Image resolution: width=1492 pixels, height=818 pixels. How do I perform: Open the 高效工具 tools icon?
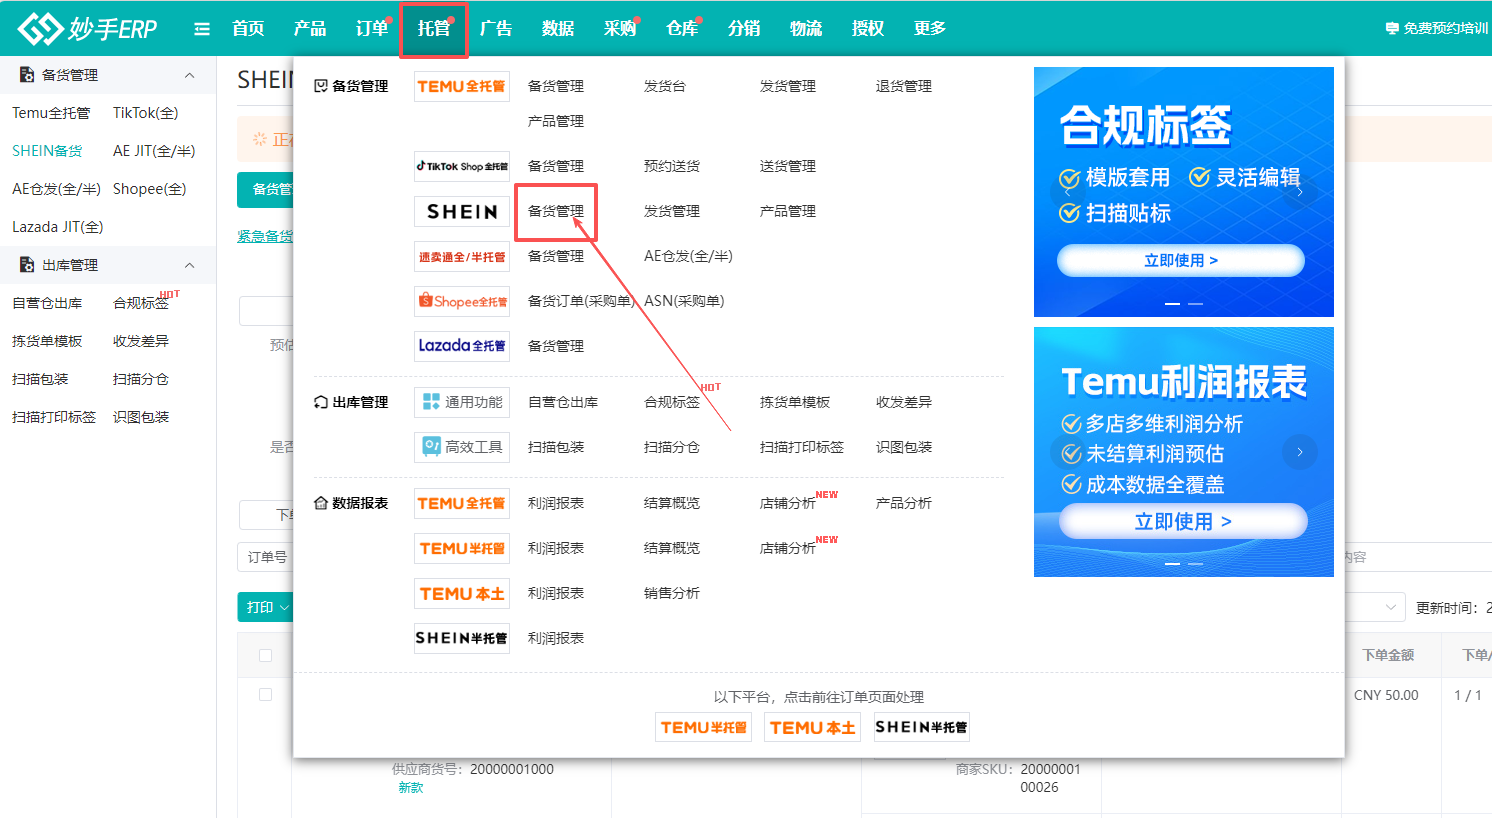pos(461,446)
